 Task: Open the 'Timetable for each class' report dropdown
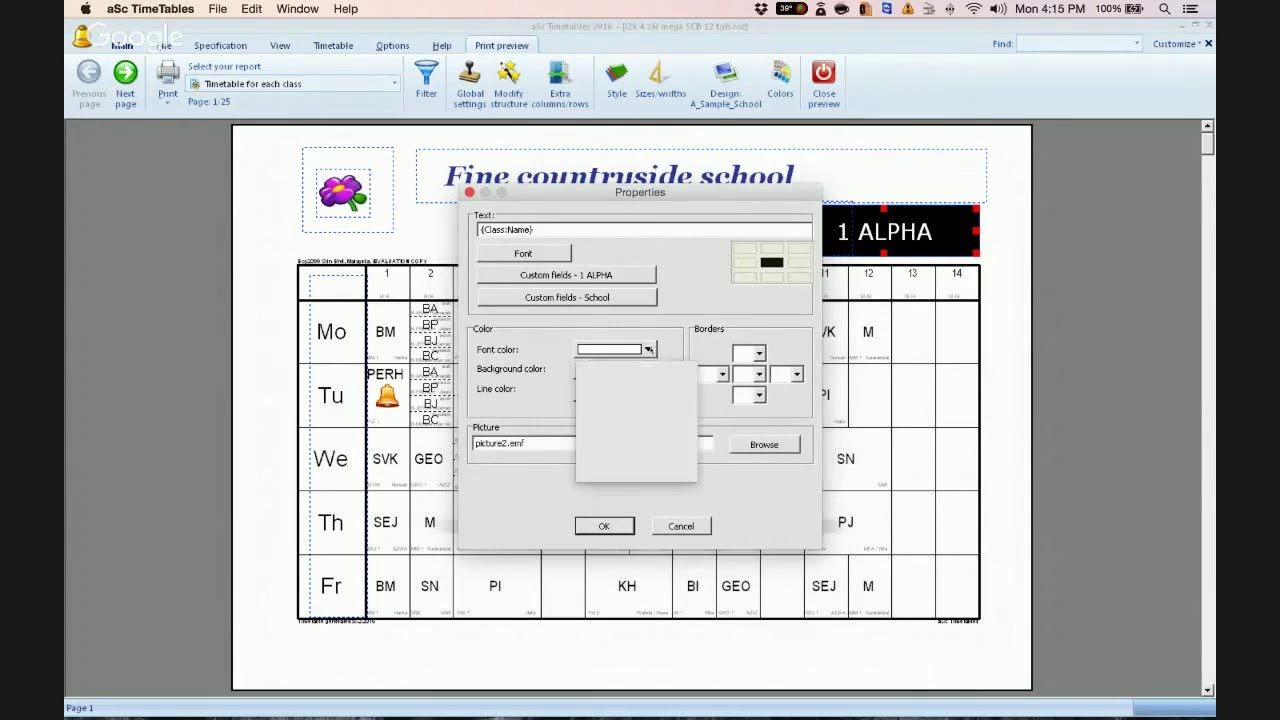[x=295, y=84]
